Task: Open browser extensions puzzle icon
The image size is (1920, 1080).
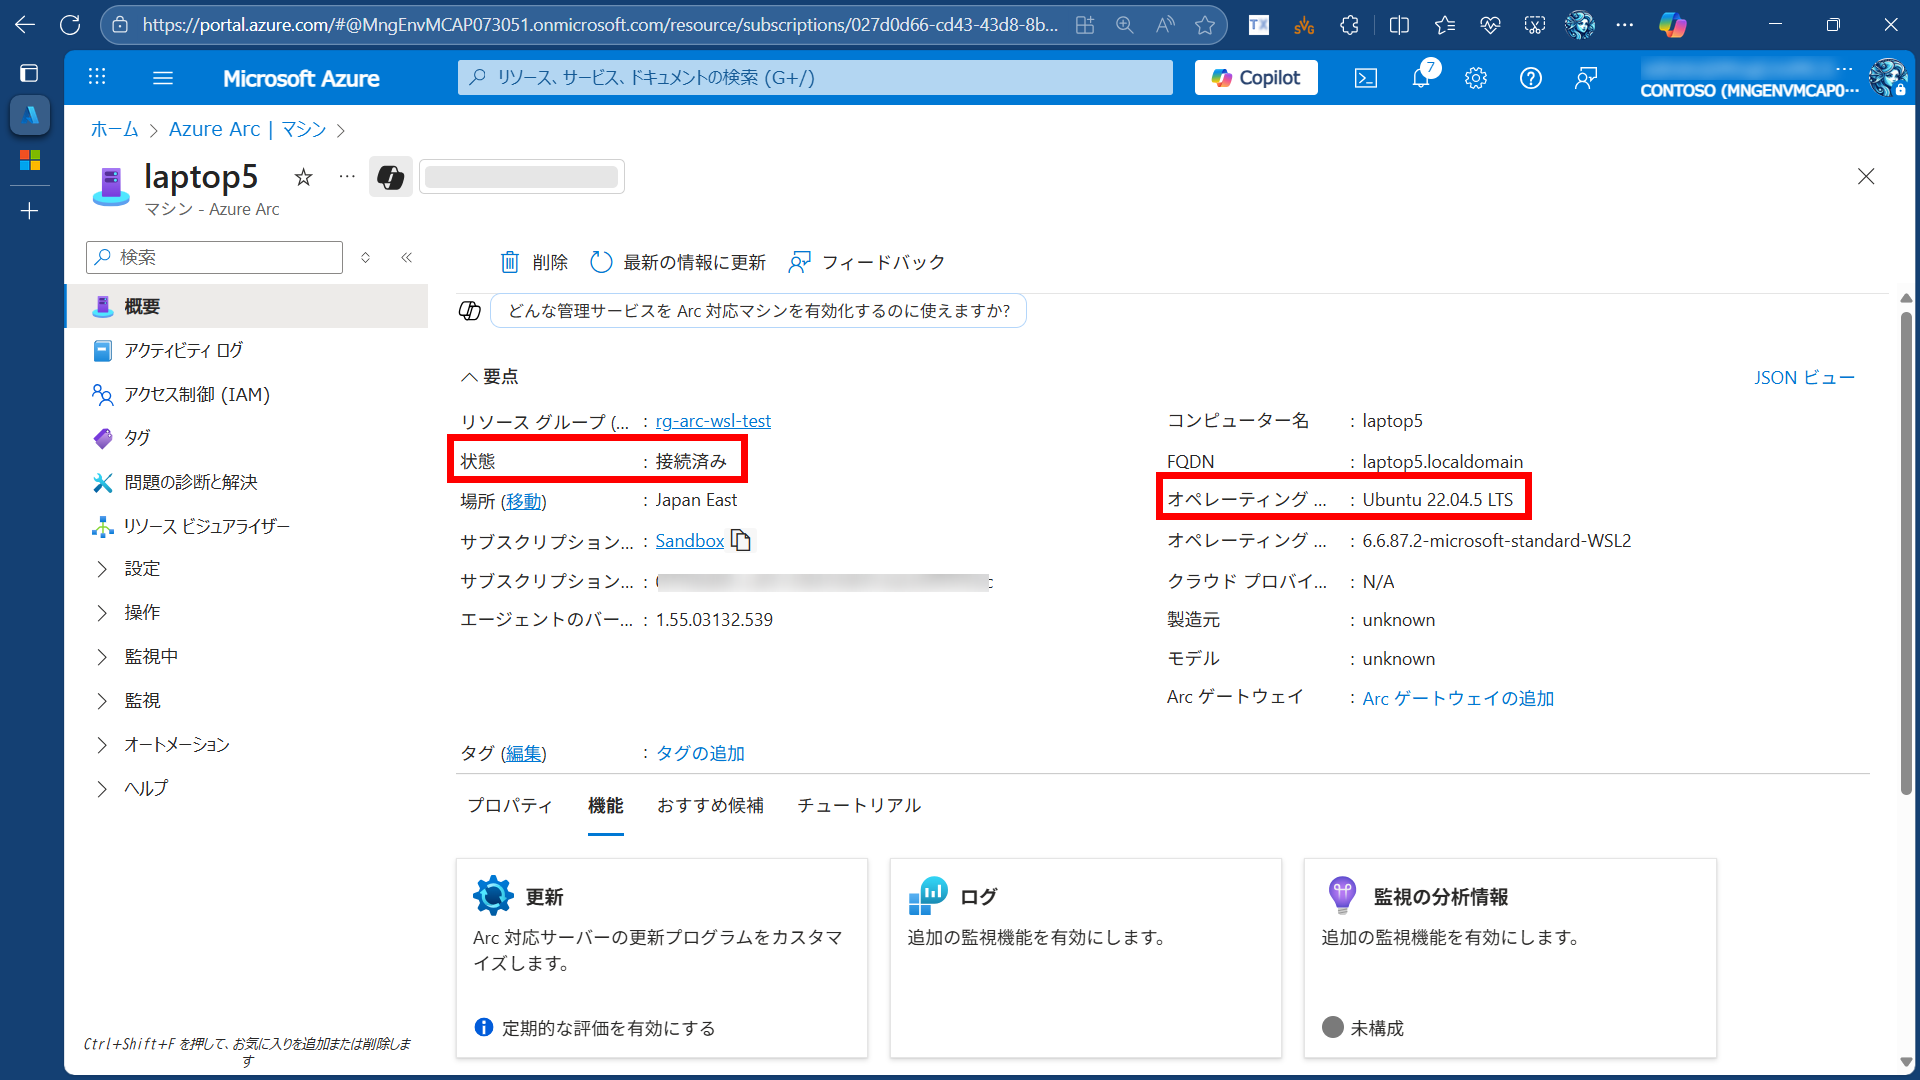Action: click(x=1349, y=25)
